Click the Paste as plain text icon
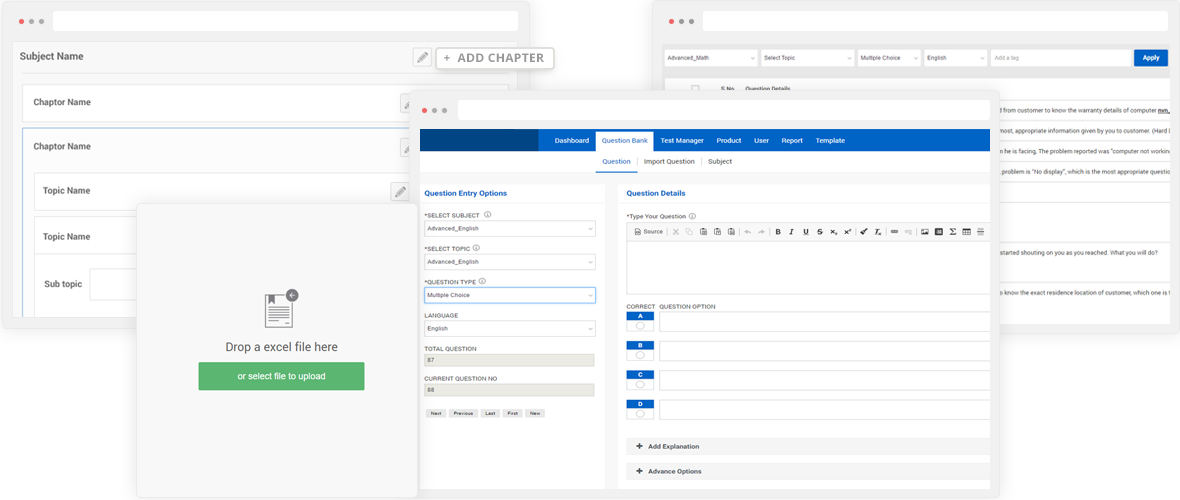Screen dimensions: 1180x500 click(717, 232)
